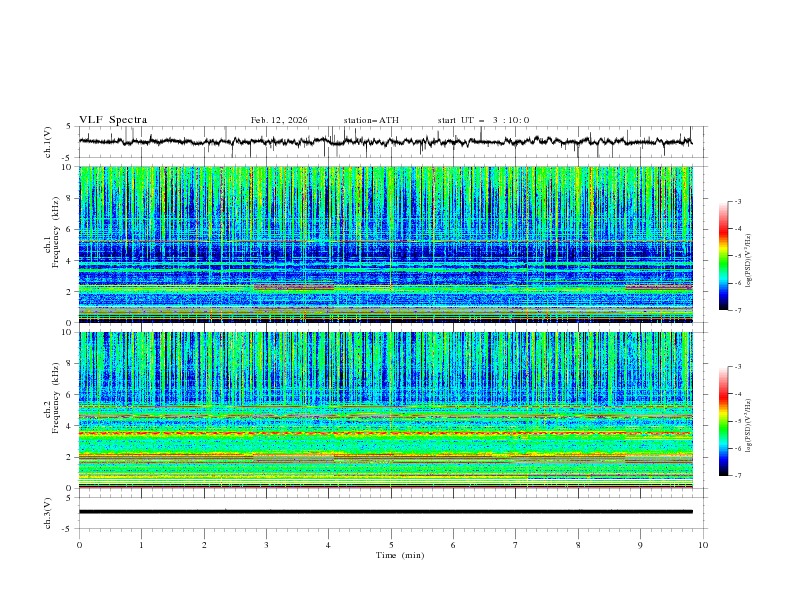
Task: Click the ch.2 "Frequency (kHz)" axis label
Action: point(55,397)
